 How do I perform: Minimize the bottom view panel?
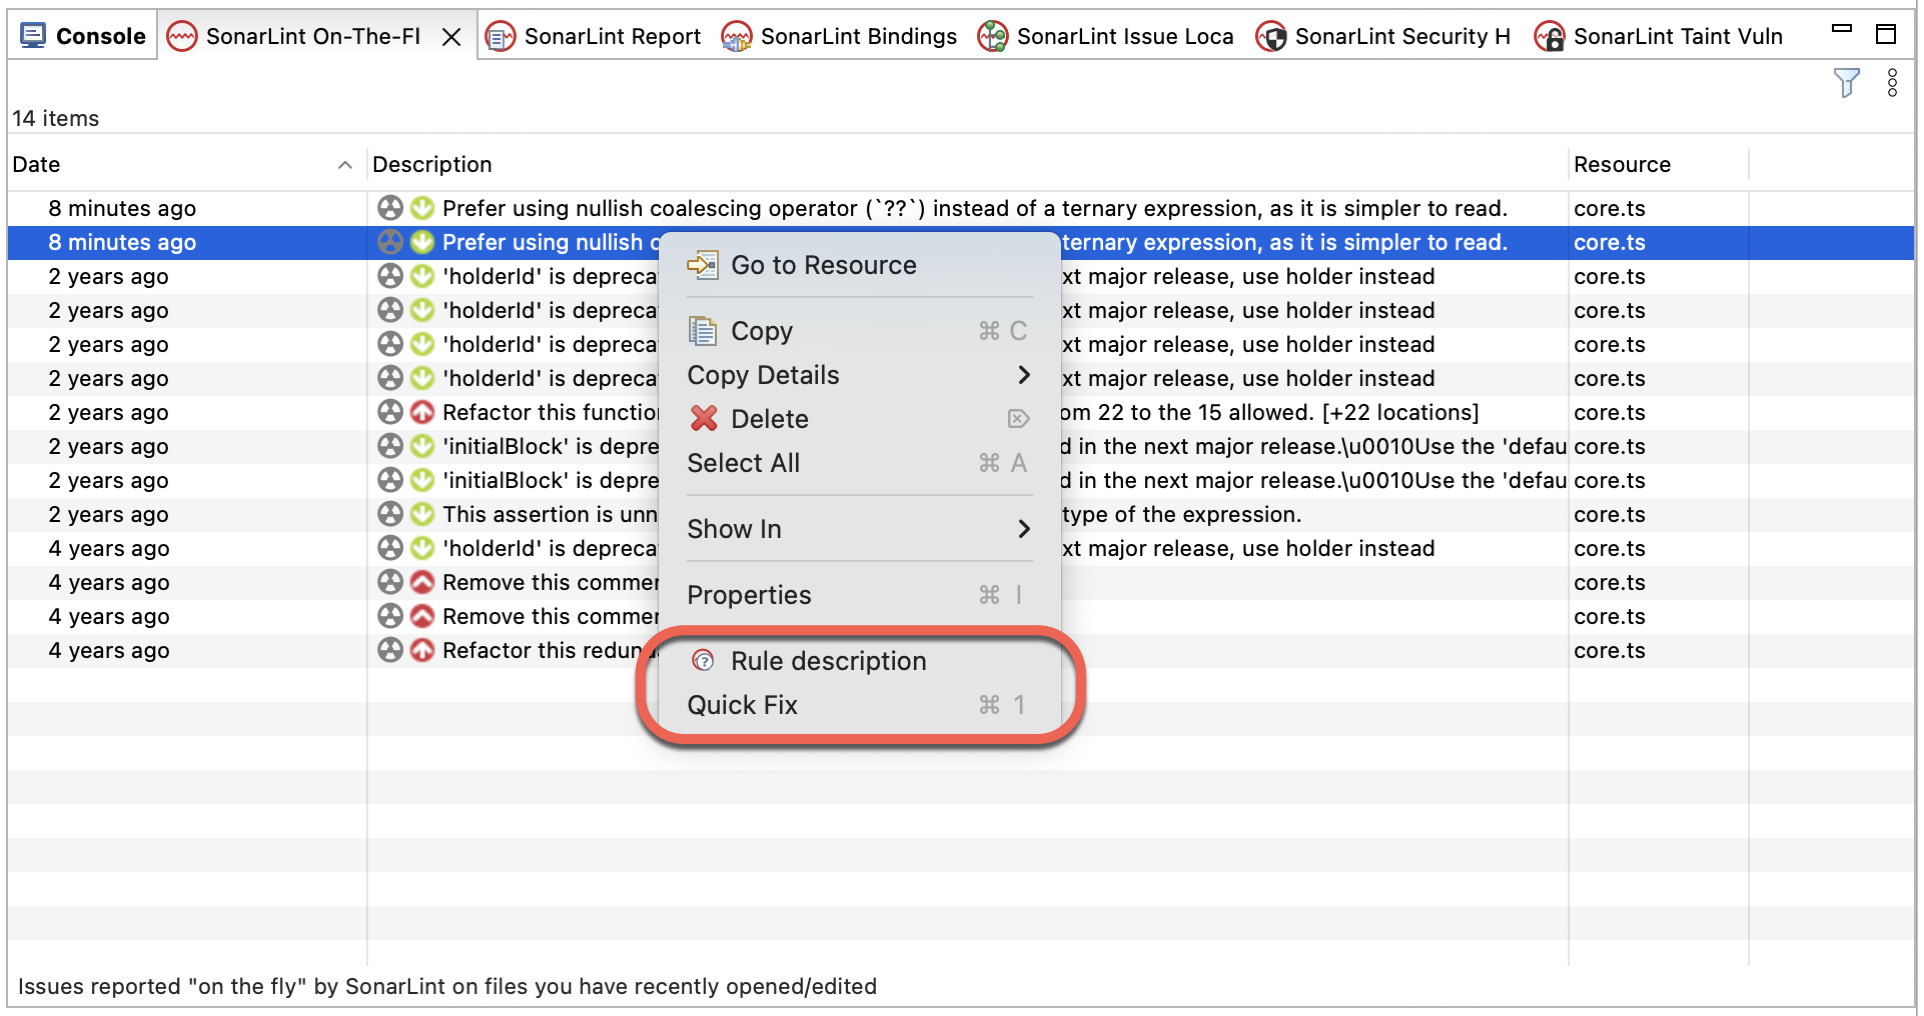[x=1841, y=29]
